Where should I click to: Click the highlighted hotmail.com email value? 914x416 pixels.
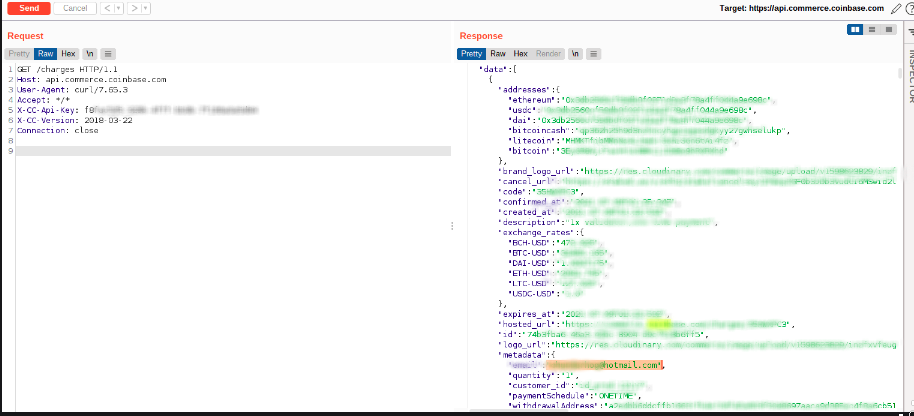(606, 365)
